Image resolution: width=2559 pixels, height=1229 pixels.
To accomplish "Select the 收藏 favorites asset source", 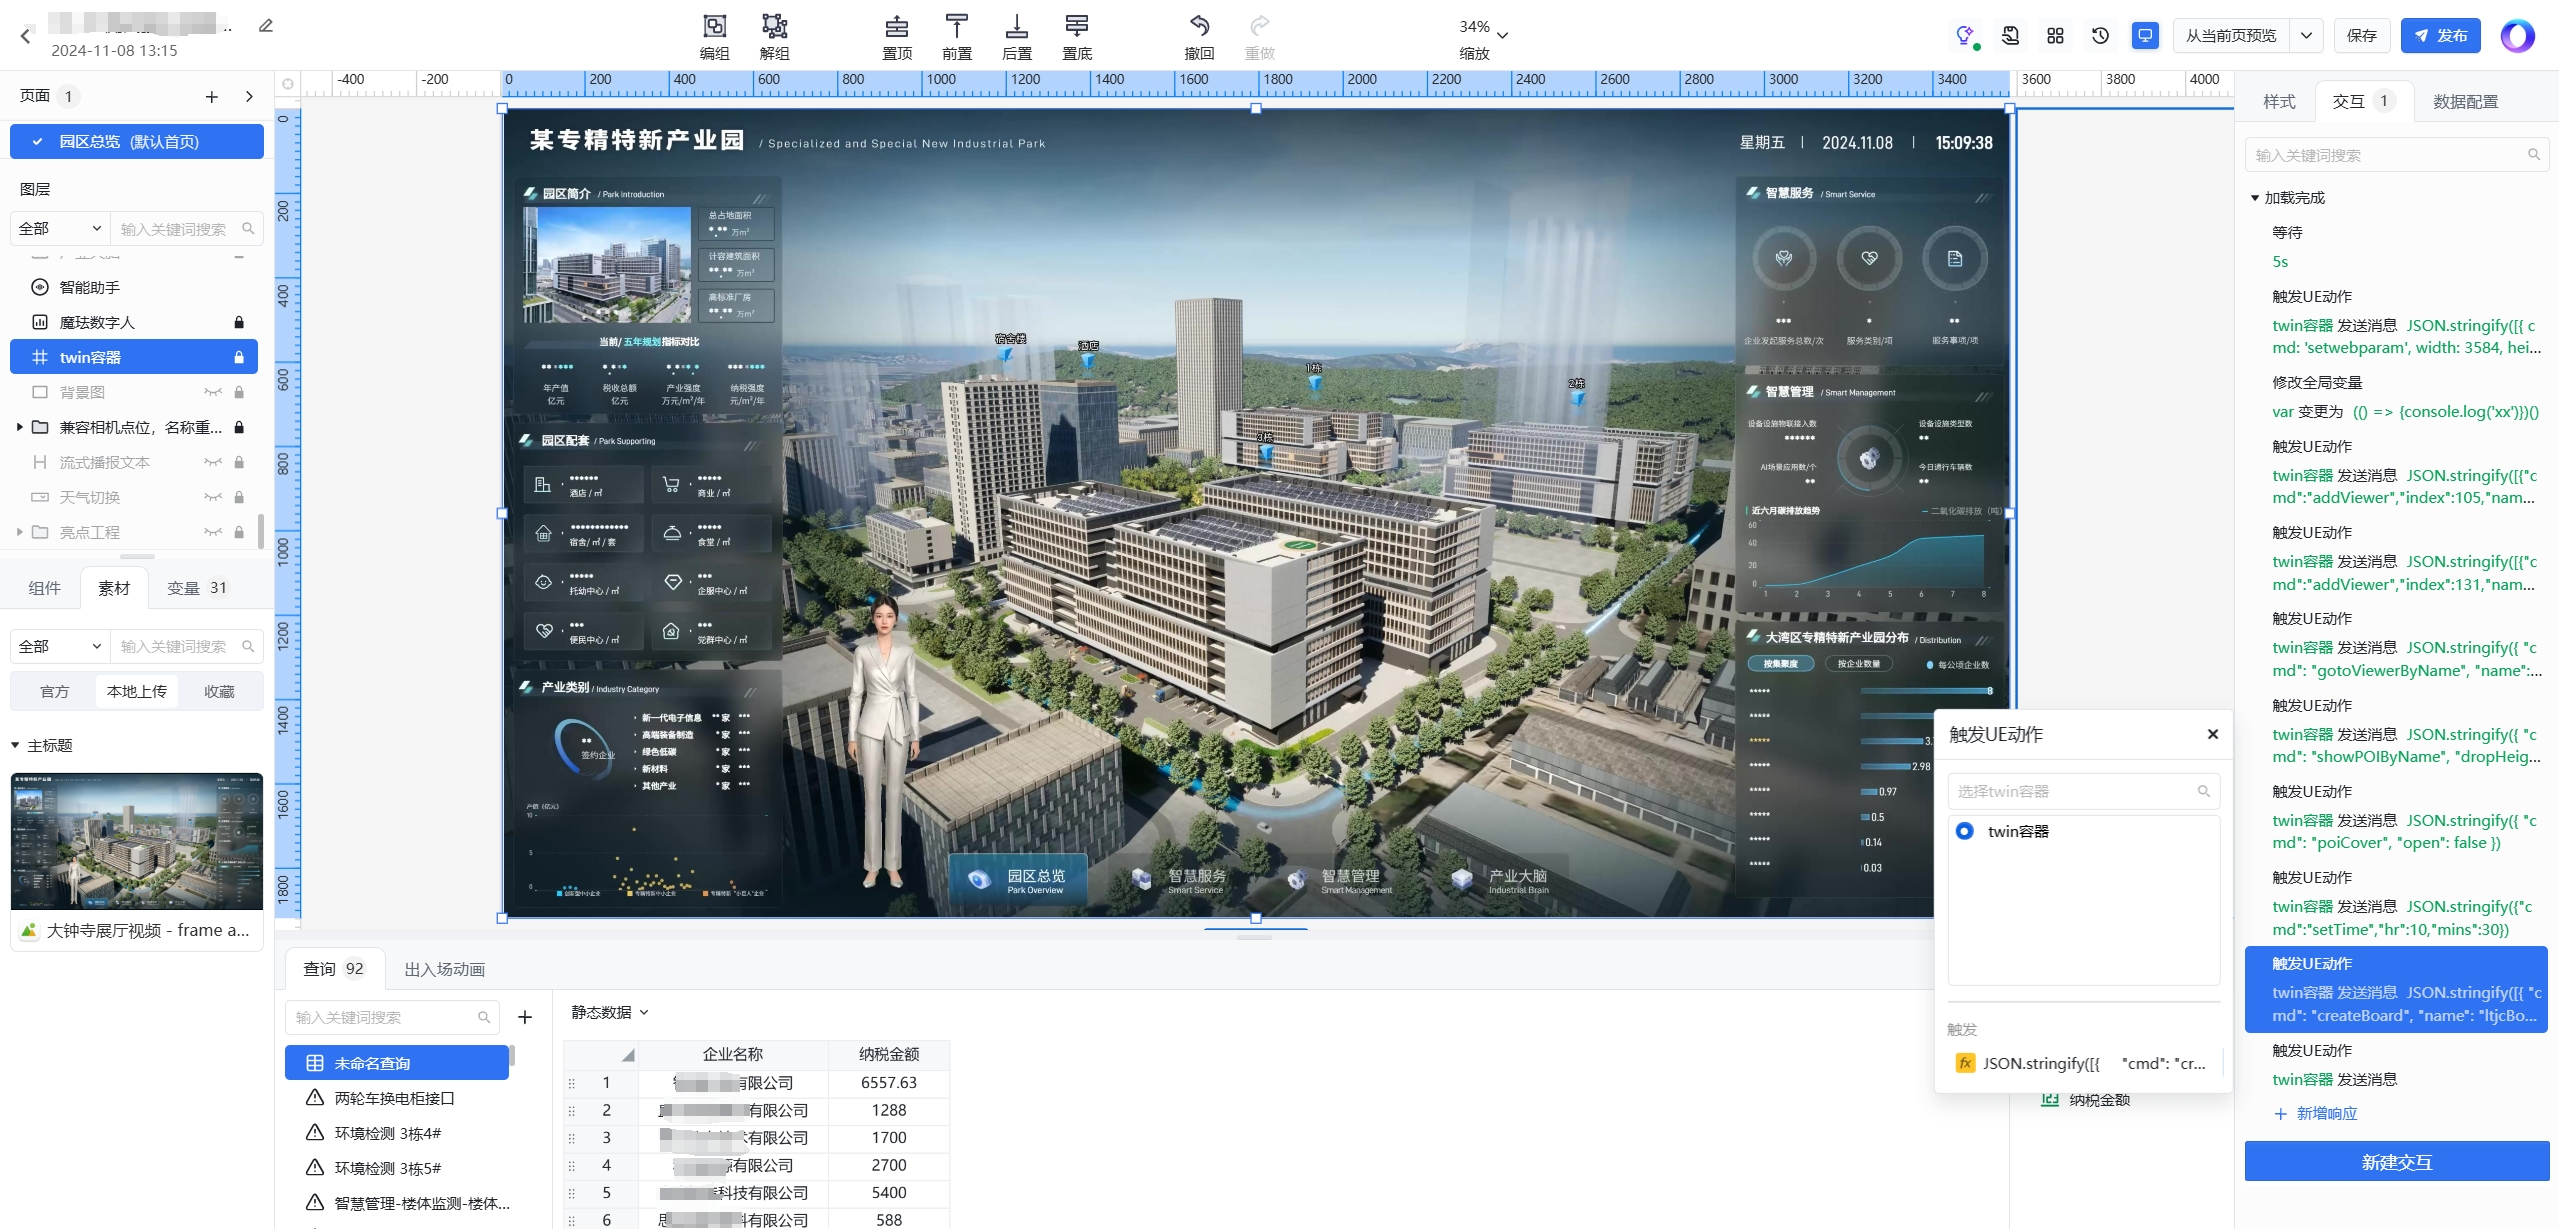I will point(219,692).
